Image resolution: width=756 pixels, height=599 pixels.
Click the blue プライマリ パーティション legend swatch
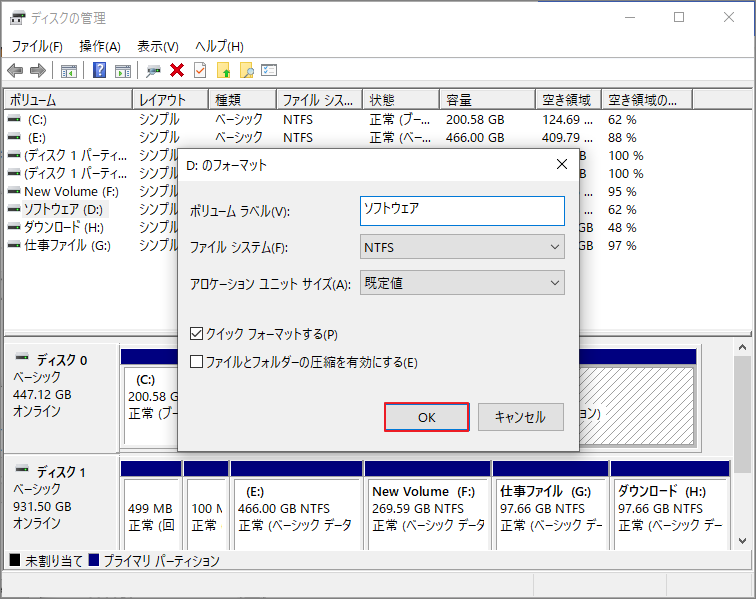pyautogui.click(x=94, y=560)
